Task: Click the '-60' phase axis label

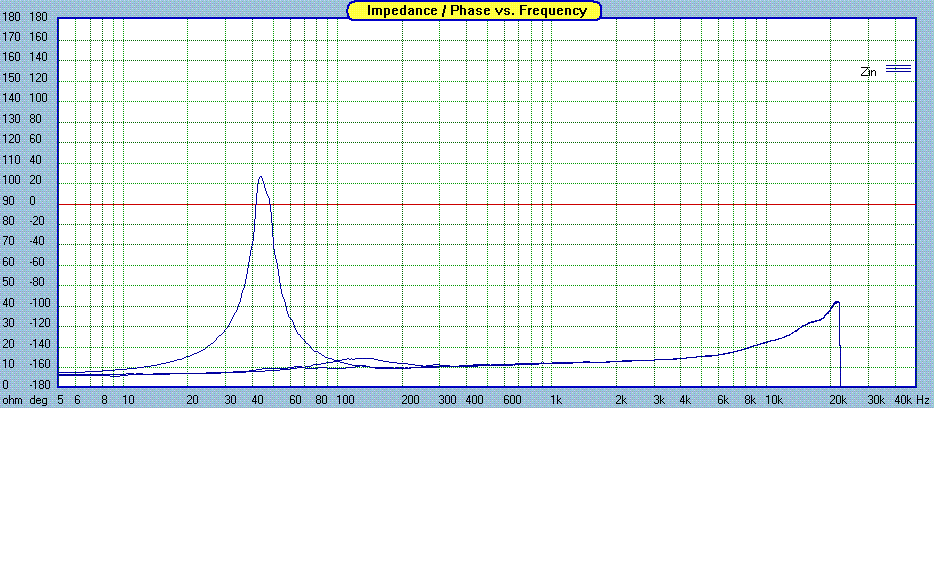Action: 37,262
